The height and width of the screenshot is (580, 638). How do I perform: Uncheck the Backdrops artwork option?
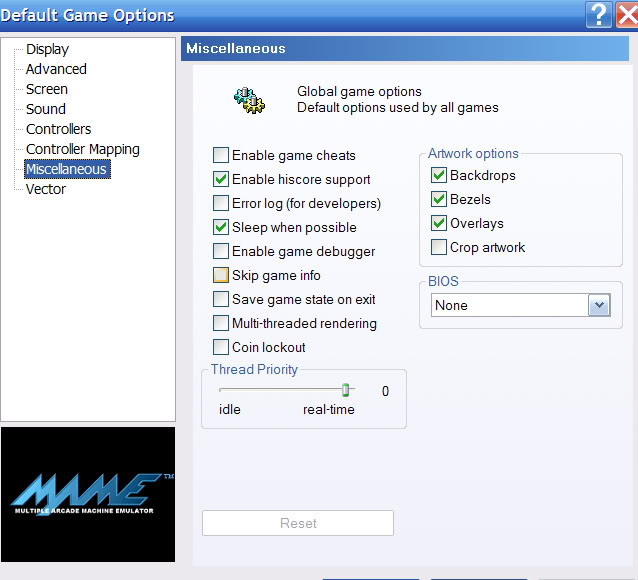pos(439,176)
